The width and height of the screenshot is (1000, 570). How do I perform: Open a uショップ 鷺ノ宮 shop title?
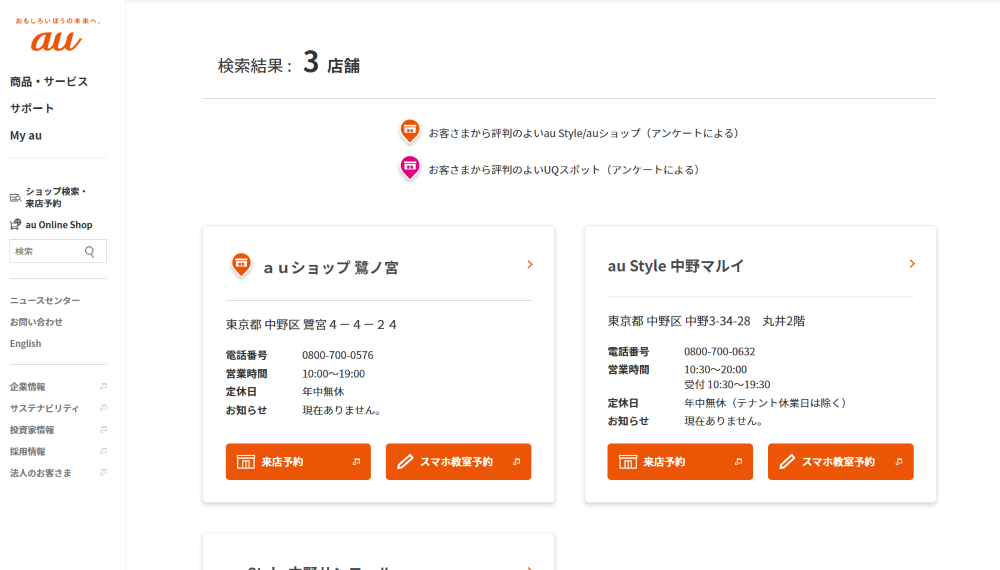330,267
